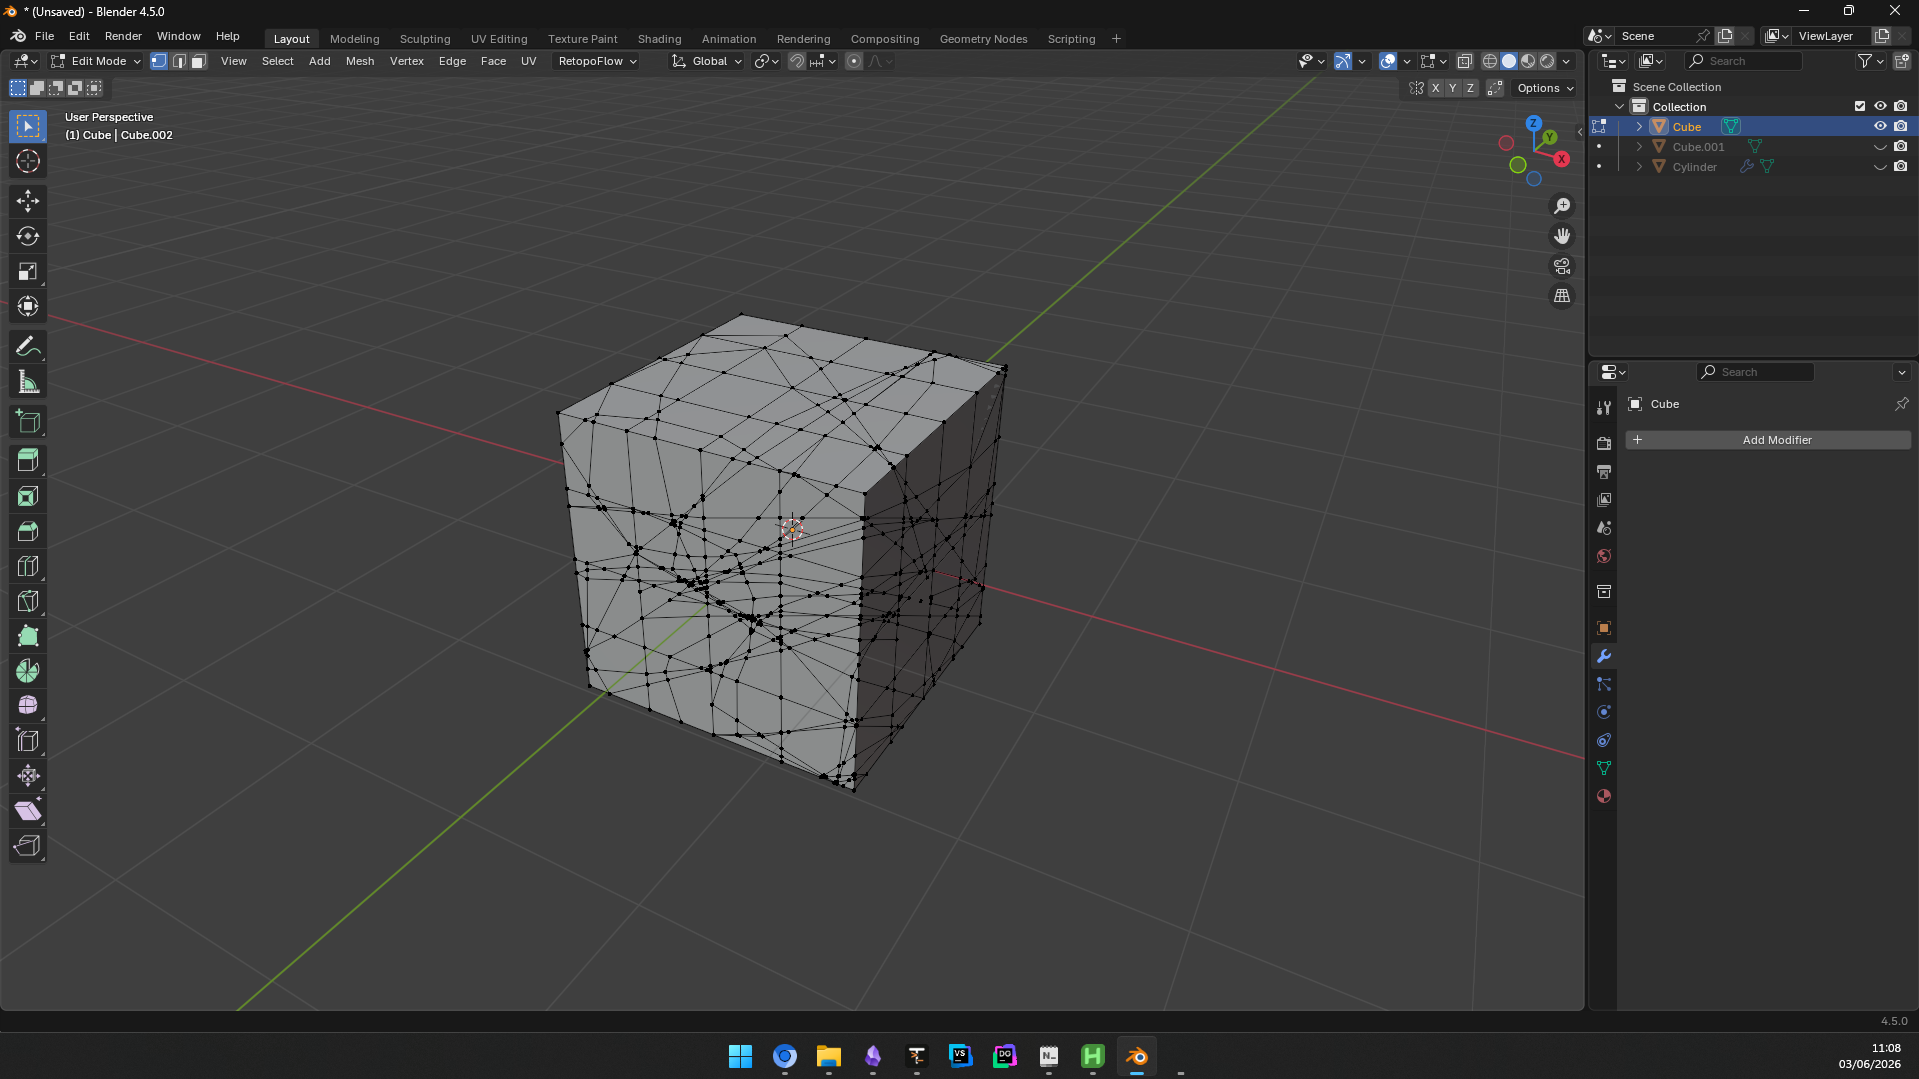Choose the Inset Faces tool
1919x1079 pixels.
tap(28, 496)
